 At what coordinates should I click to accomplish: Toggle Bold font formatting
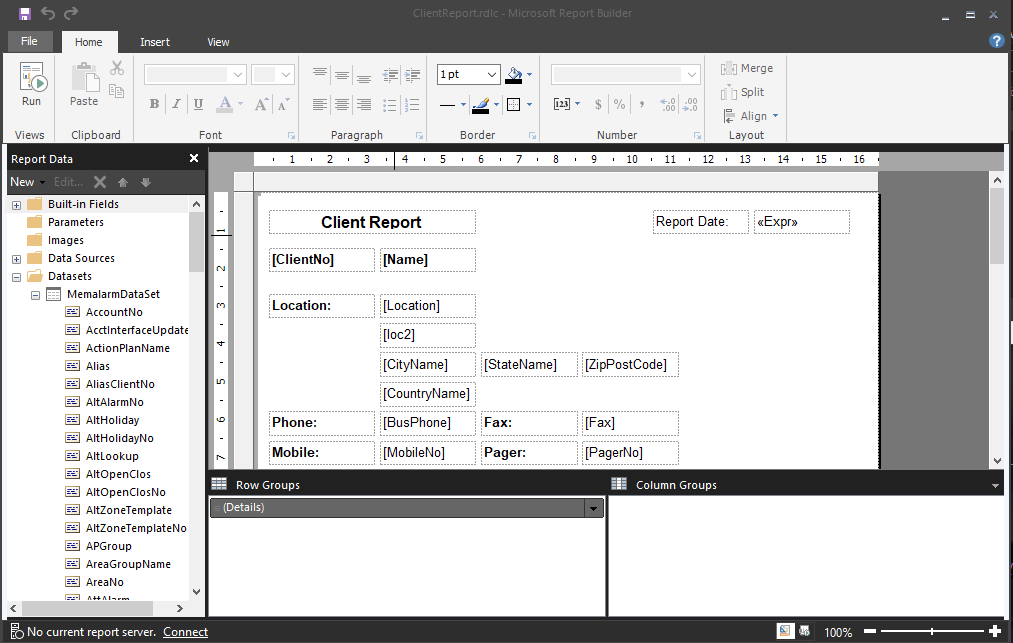click(x=154, y=104)
